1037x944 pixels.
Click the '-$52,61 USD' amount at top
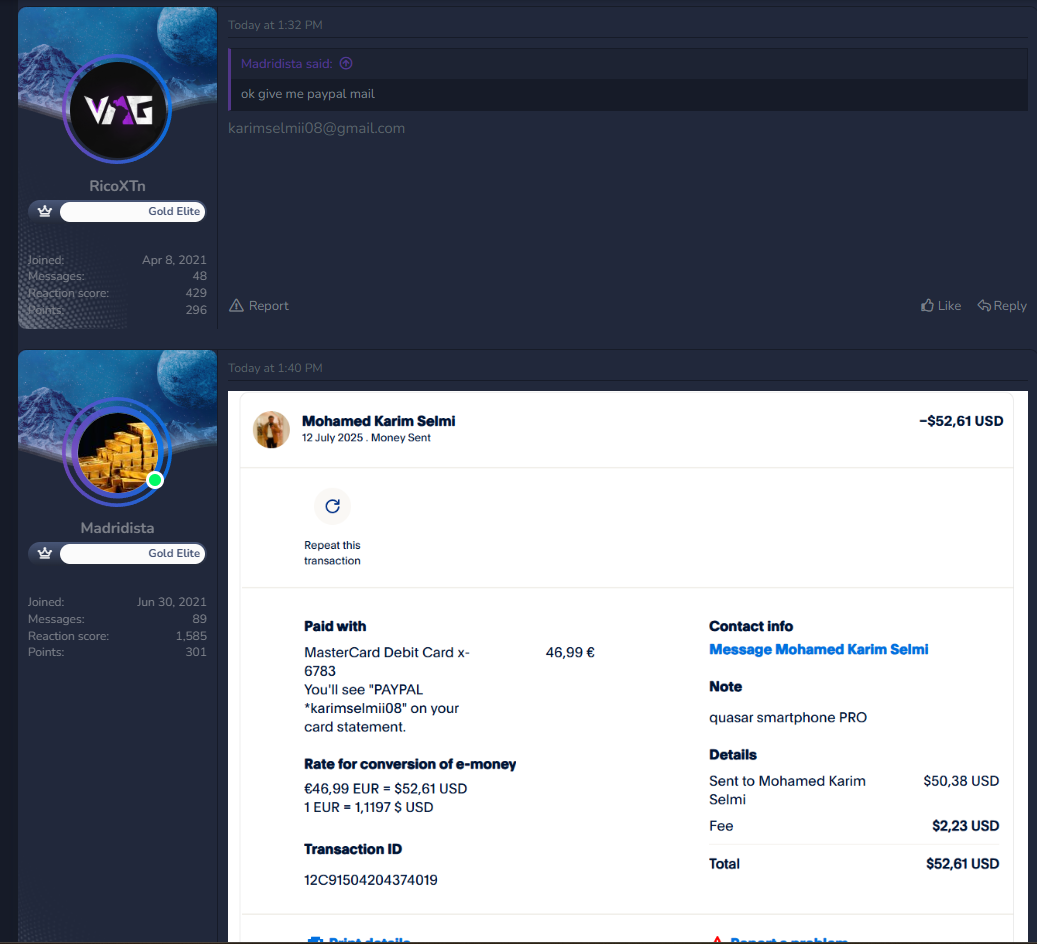961,421
